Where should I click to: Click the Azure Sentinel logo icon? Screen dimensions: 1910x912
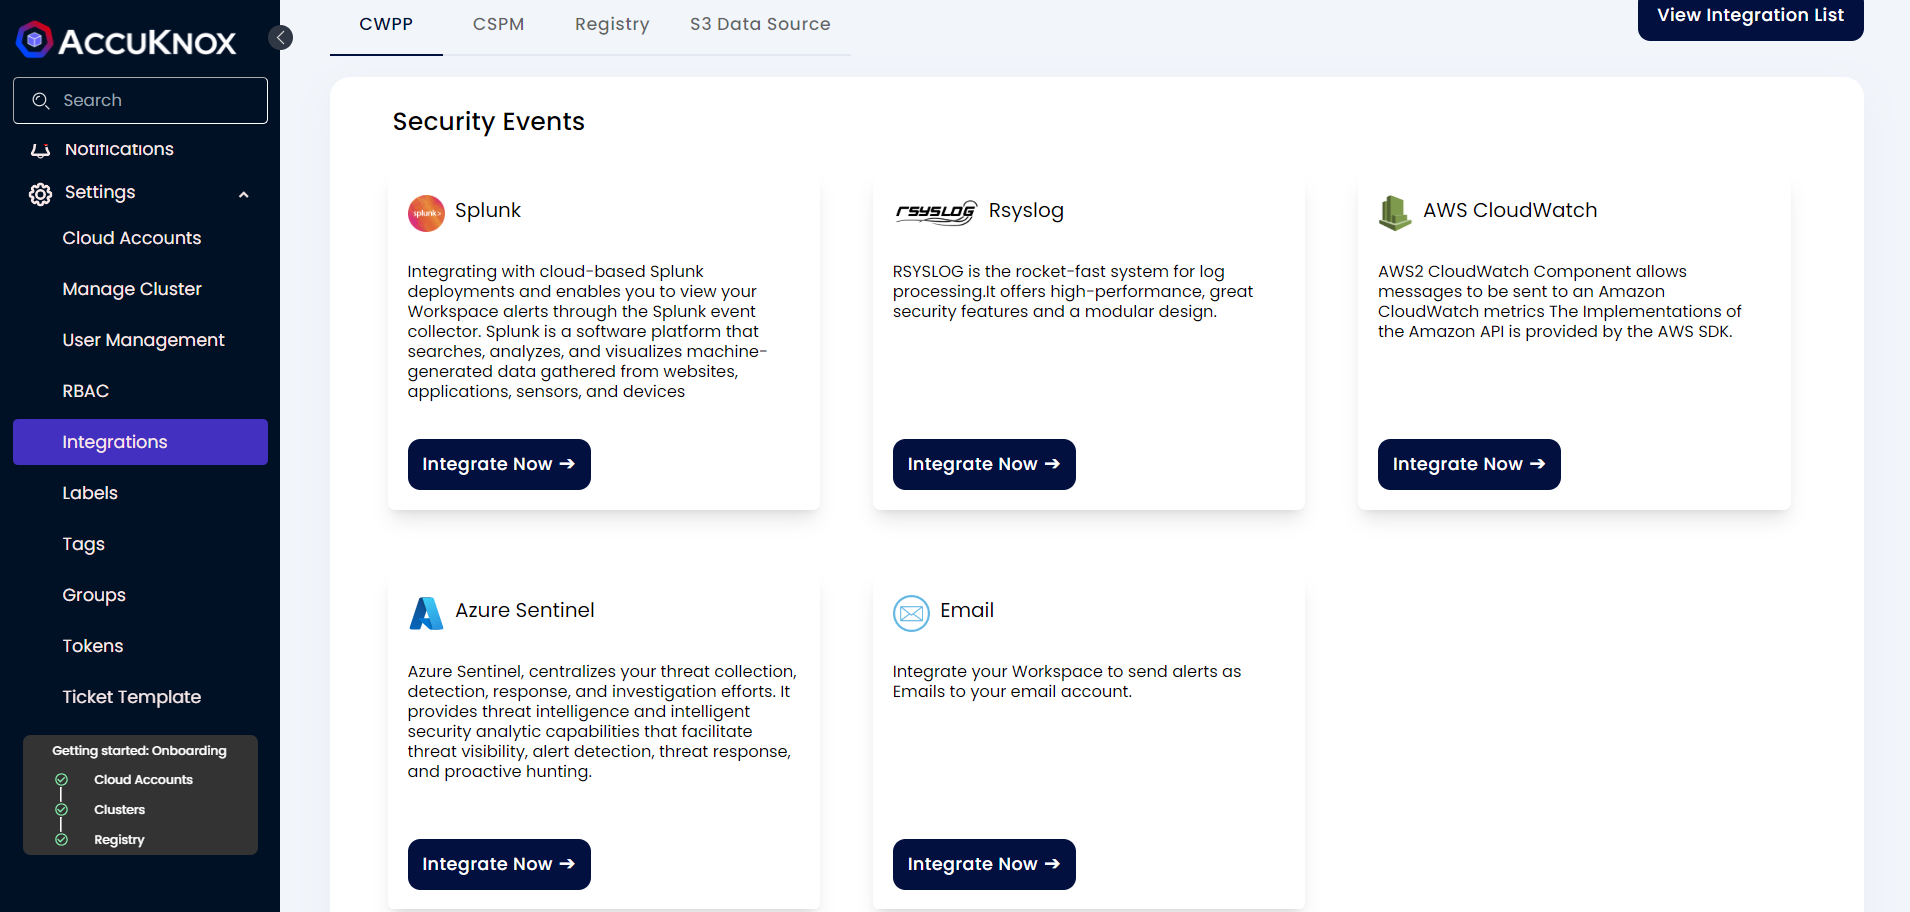[x=426, y=613]
